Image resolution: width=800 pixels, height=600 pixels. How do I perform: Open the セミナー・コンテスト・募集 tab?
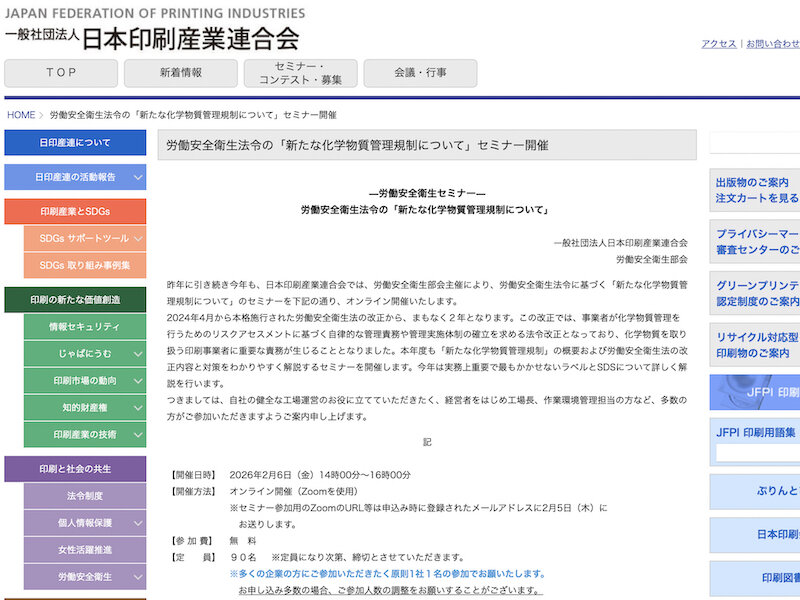[x=300, y=73]
